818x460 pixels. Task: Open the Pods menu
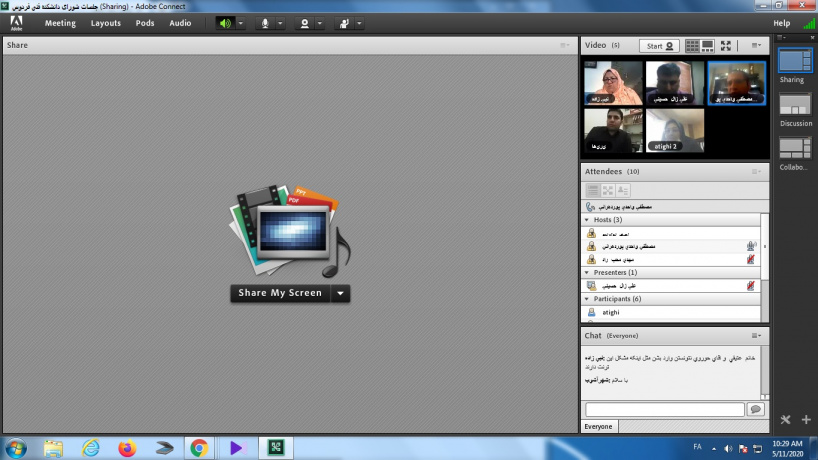point(145,23)
